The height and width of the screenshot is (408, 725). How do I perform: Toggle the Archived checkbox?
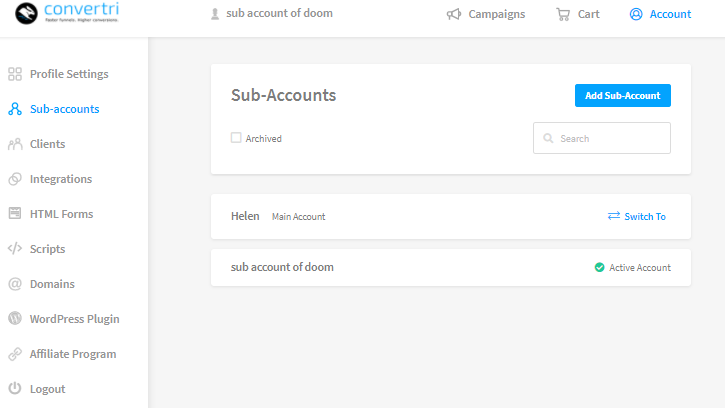[236, 138]
